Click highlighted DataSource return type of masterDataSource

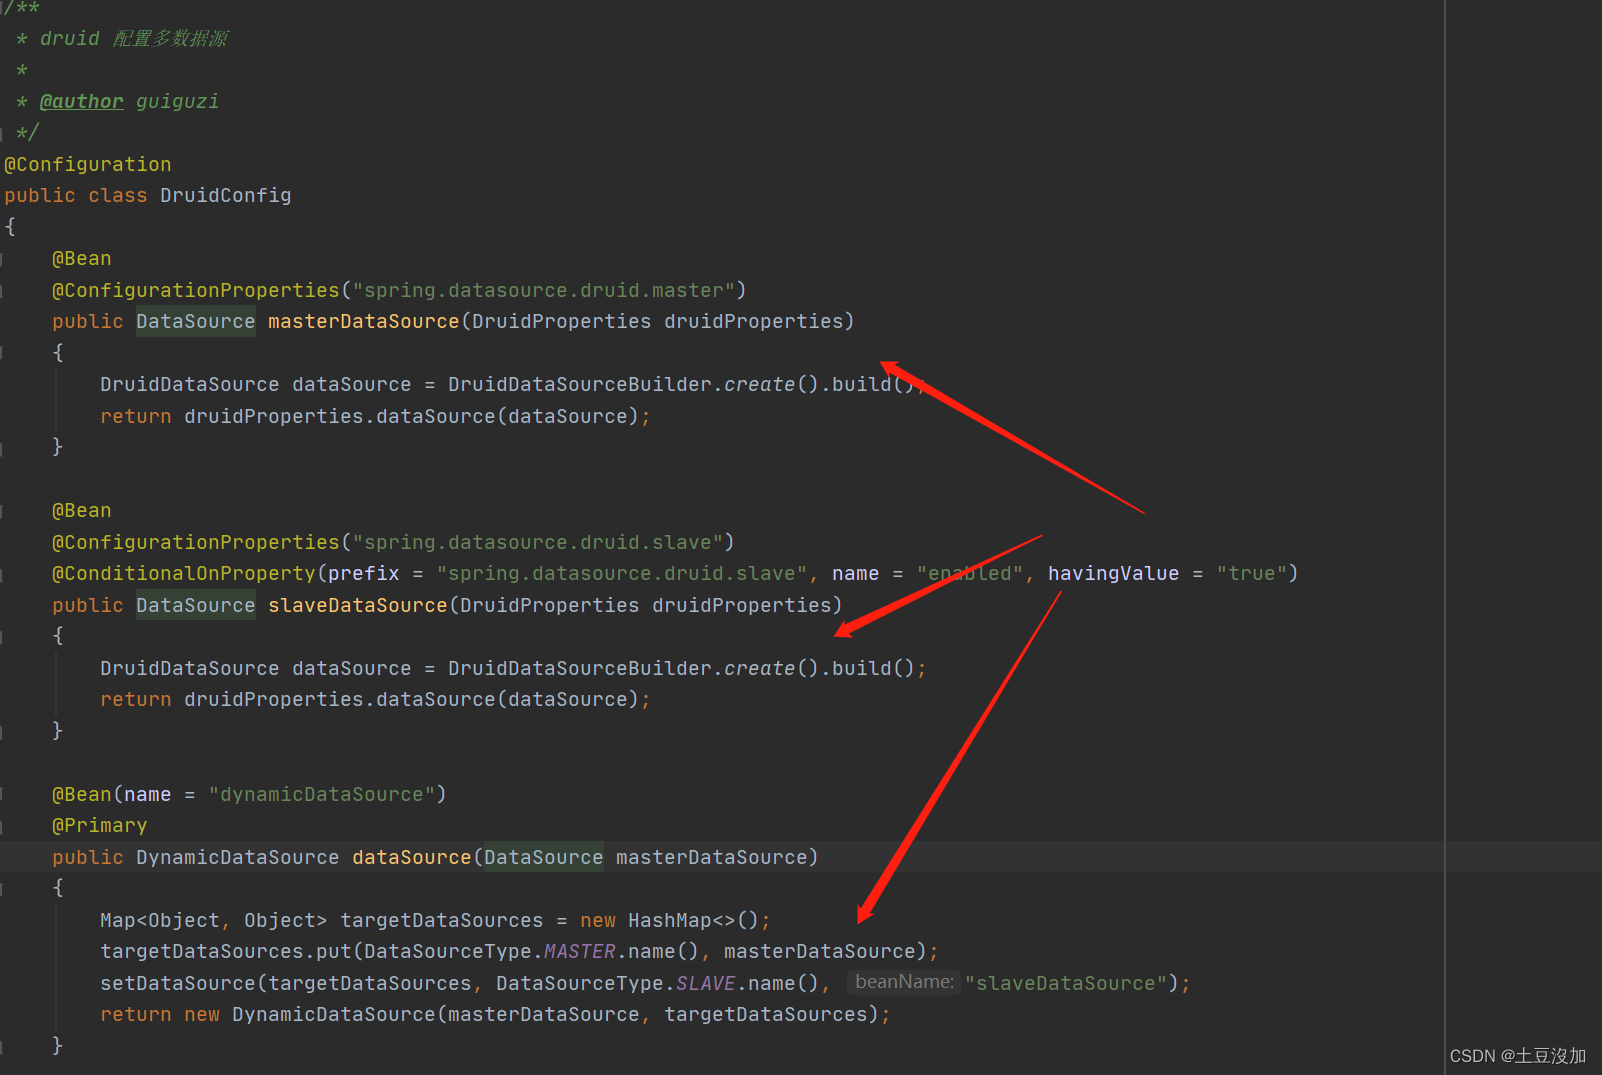(x=196, y=321)
